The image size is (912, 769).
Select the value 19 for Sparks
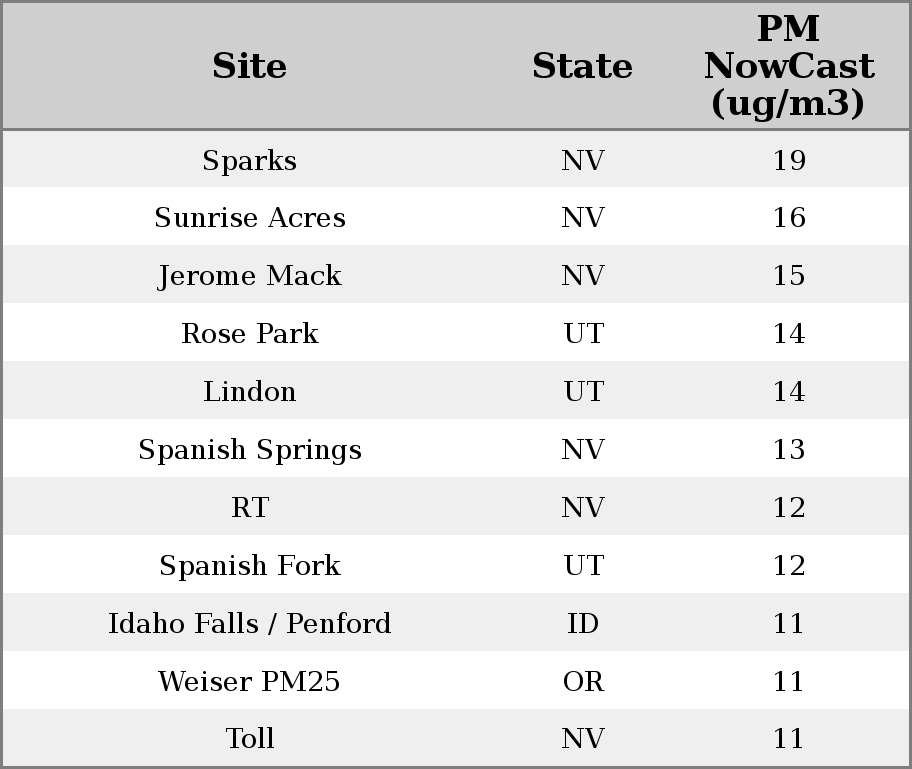(x=789, y=161)
